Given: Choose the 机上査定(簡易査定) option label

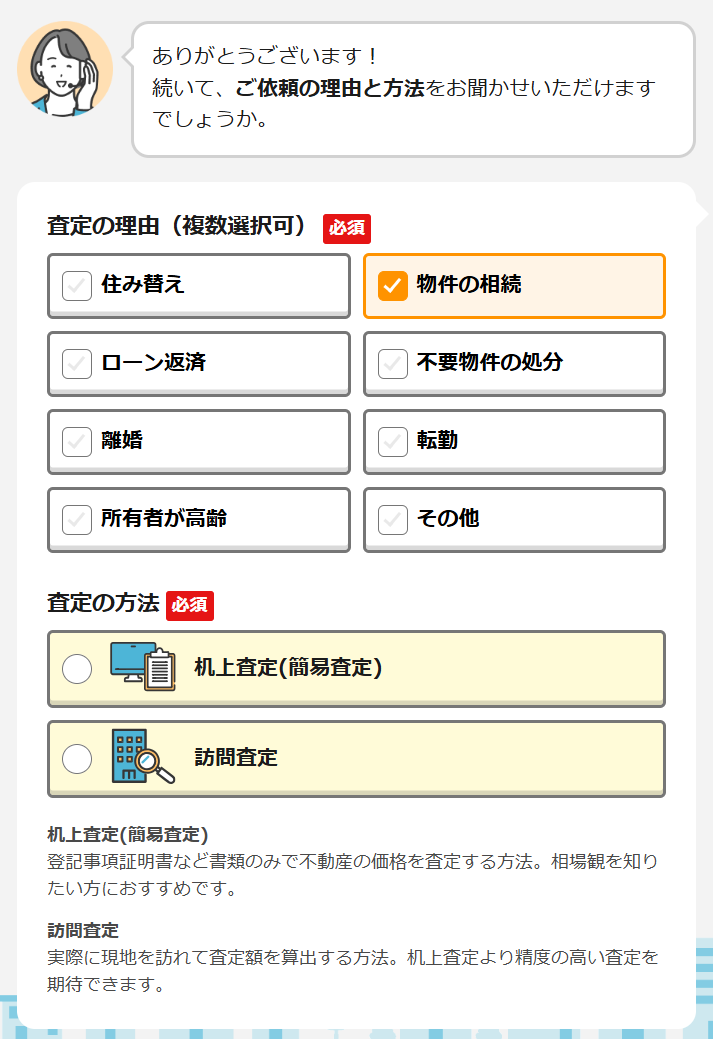Looking at the screenshot, I should pyautogui.click(x=288, y=668).
